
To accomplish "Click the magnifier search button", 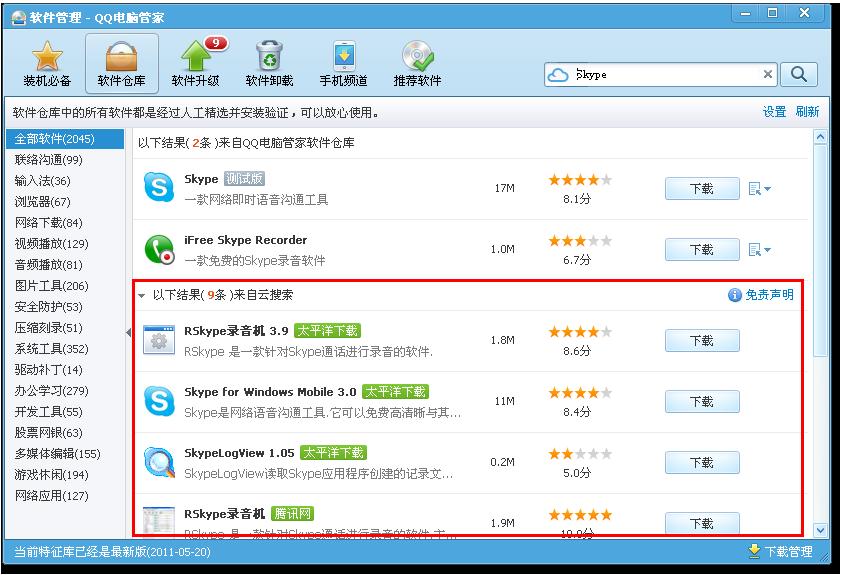I will [x=798, y=75].
